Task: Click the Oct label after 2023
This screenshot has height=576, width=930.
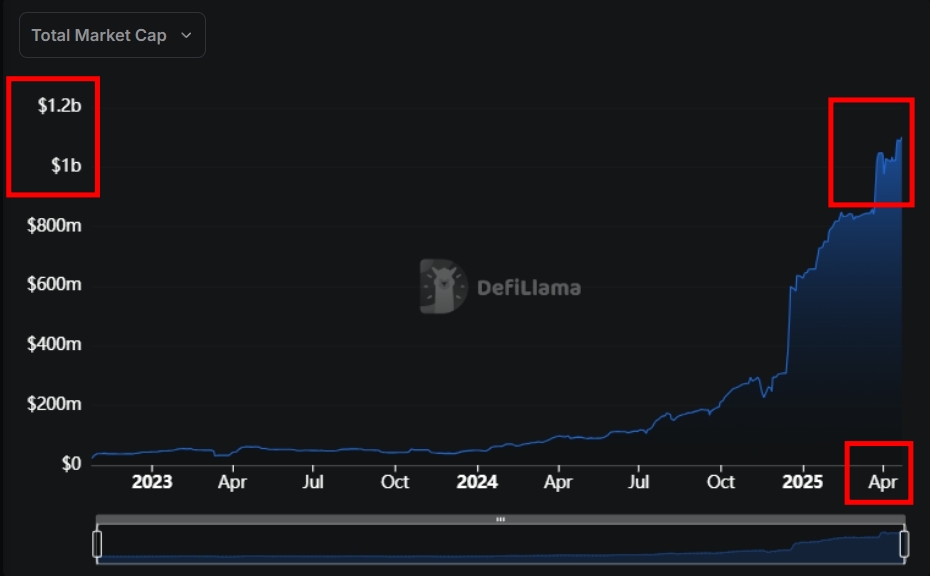Action: pyautogui.click(x=394, y=482)
